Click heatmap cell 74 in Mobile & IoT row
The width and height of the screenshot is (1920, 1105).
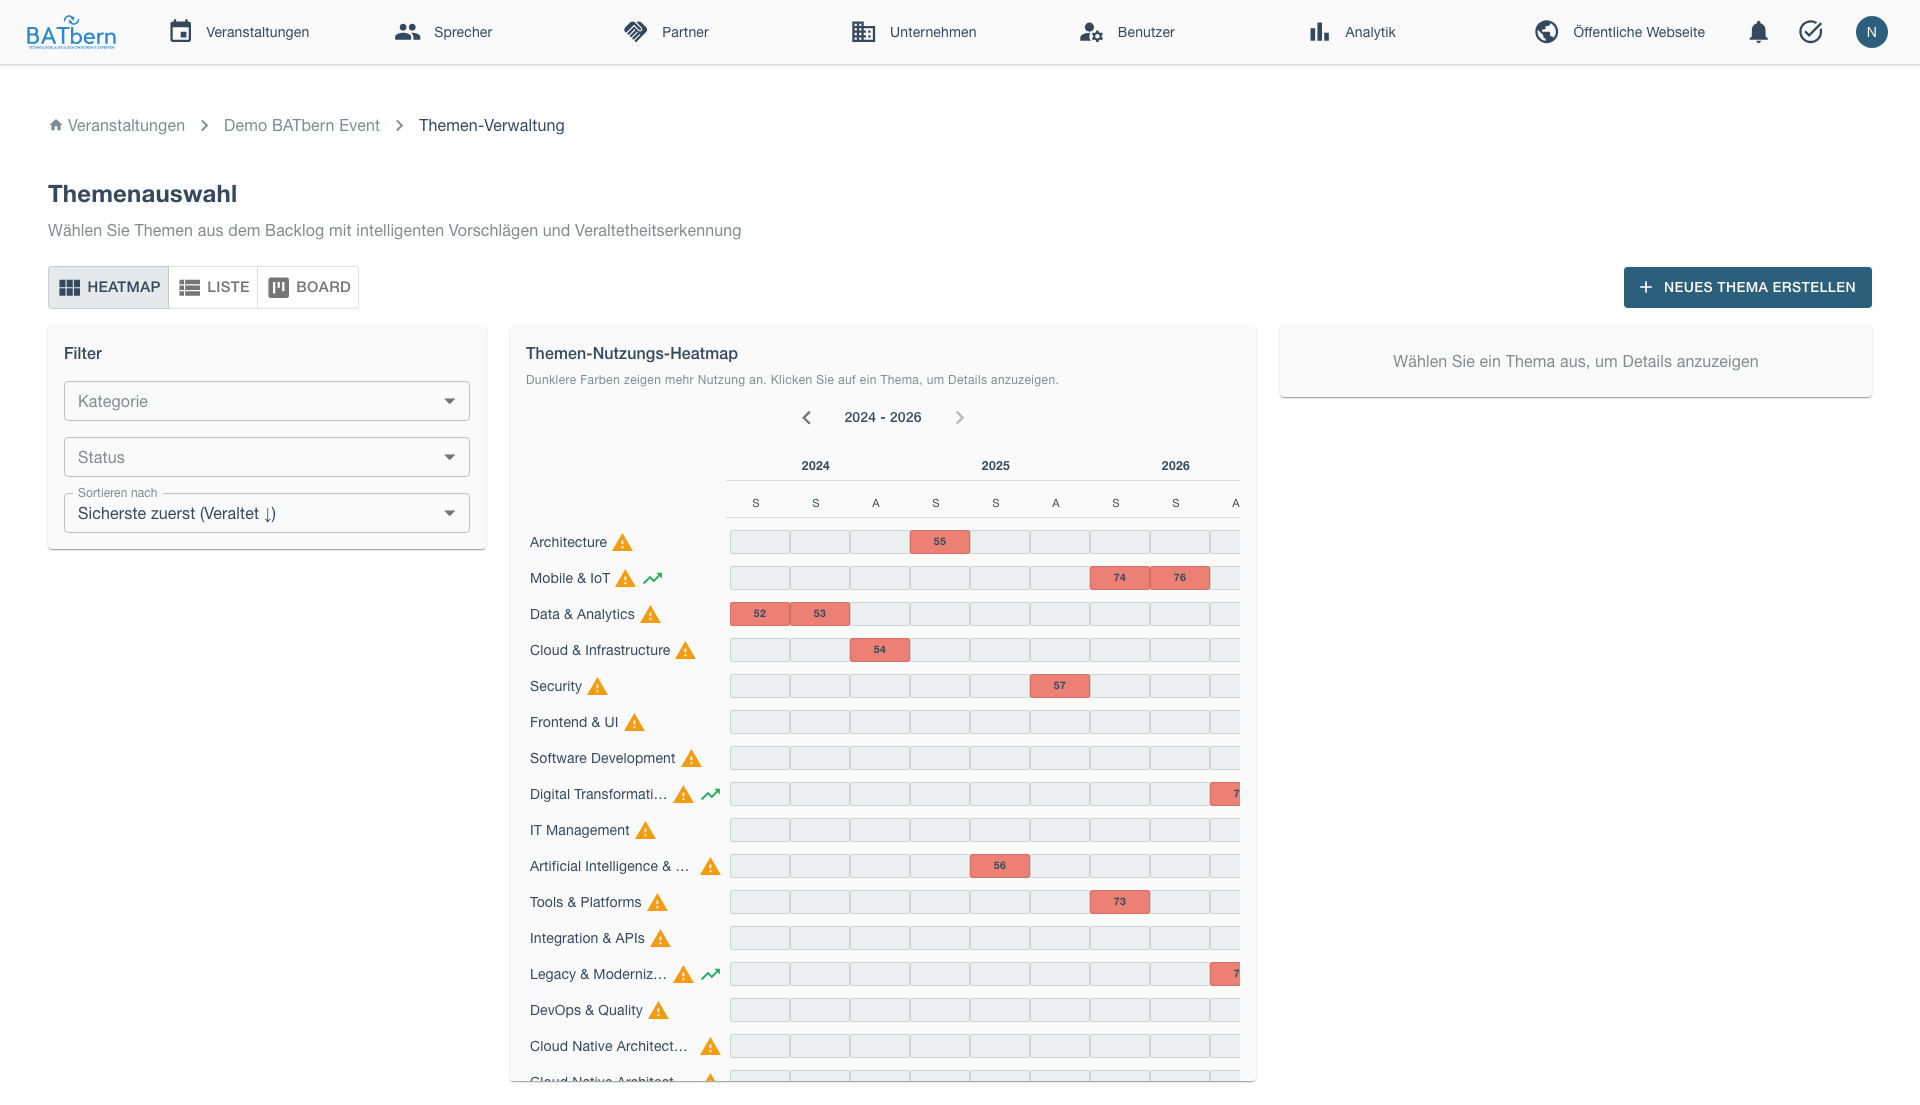click(x=1119, y=578)
